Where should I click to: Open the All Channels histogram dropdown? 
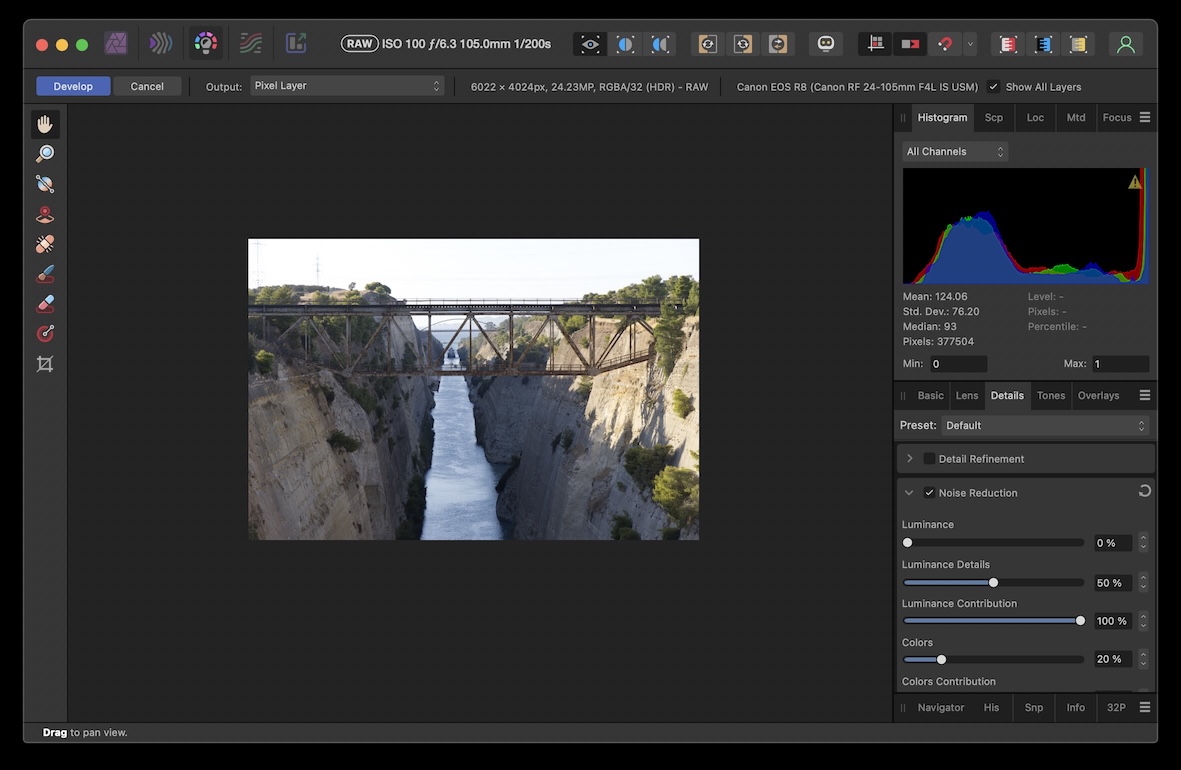(x=954, y=152)
